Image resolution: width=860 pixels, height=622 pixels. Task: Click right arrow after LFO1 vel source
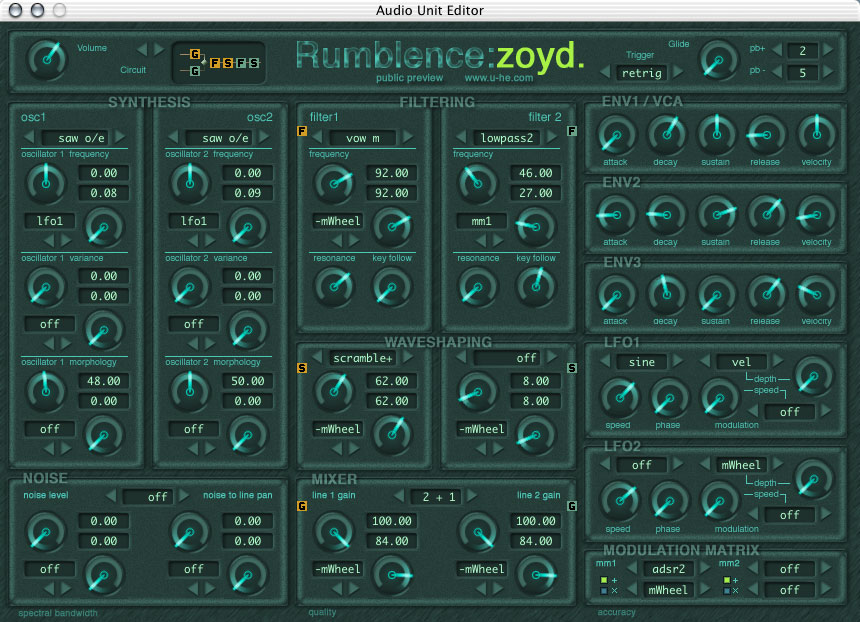(778, 361)
